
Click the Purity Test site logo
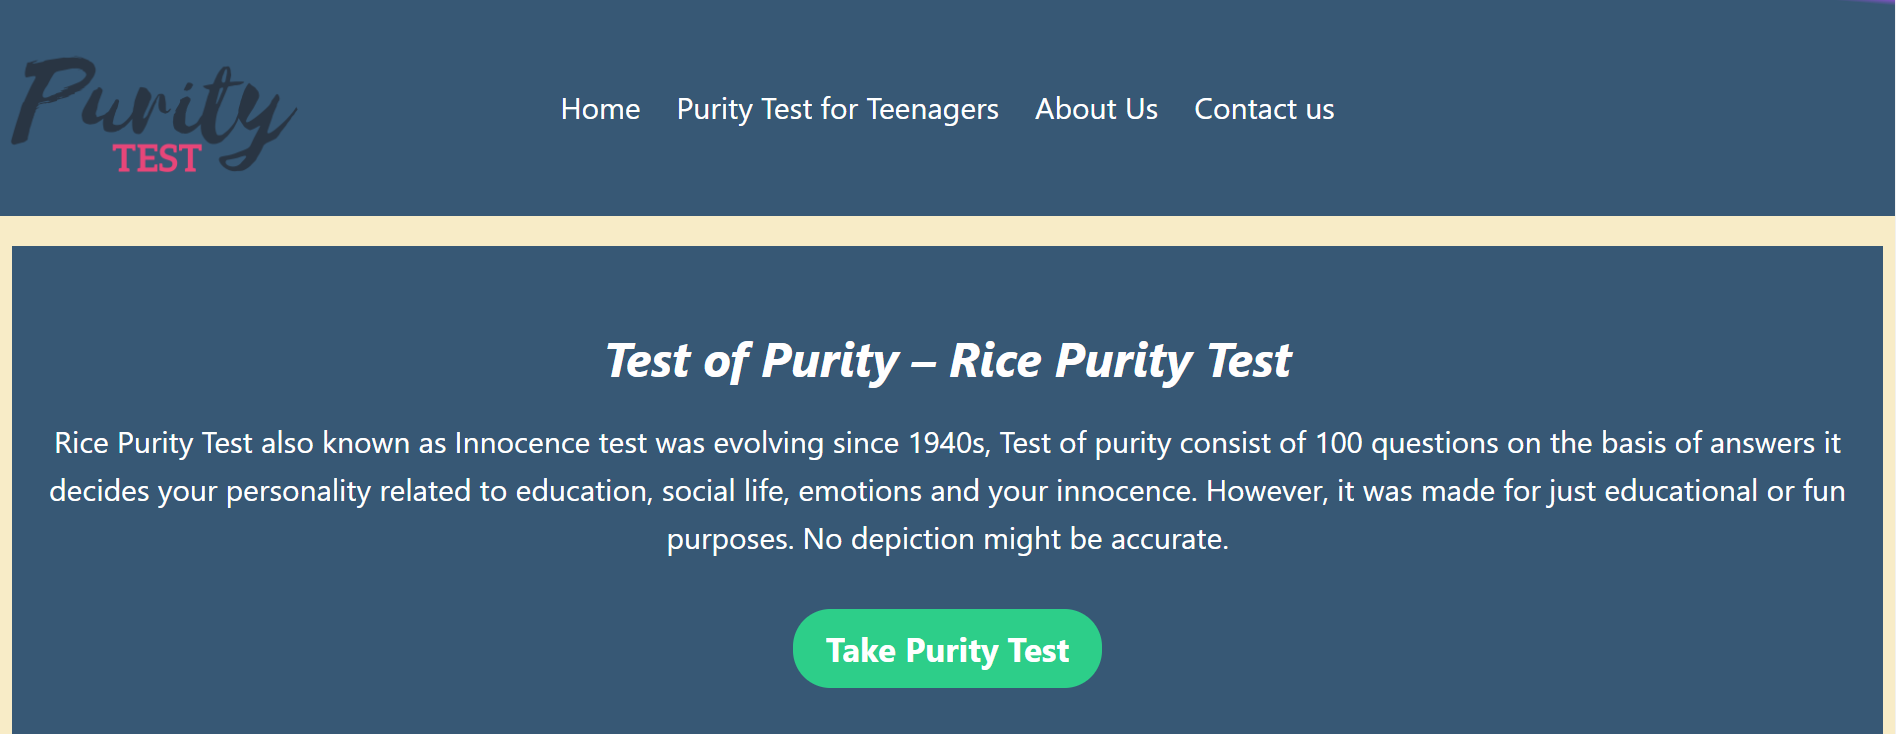pyautogui.click(x=154, y=115)
